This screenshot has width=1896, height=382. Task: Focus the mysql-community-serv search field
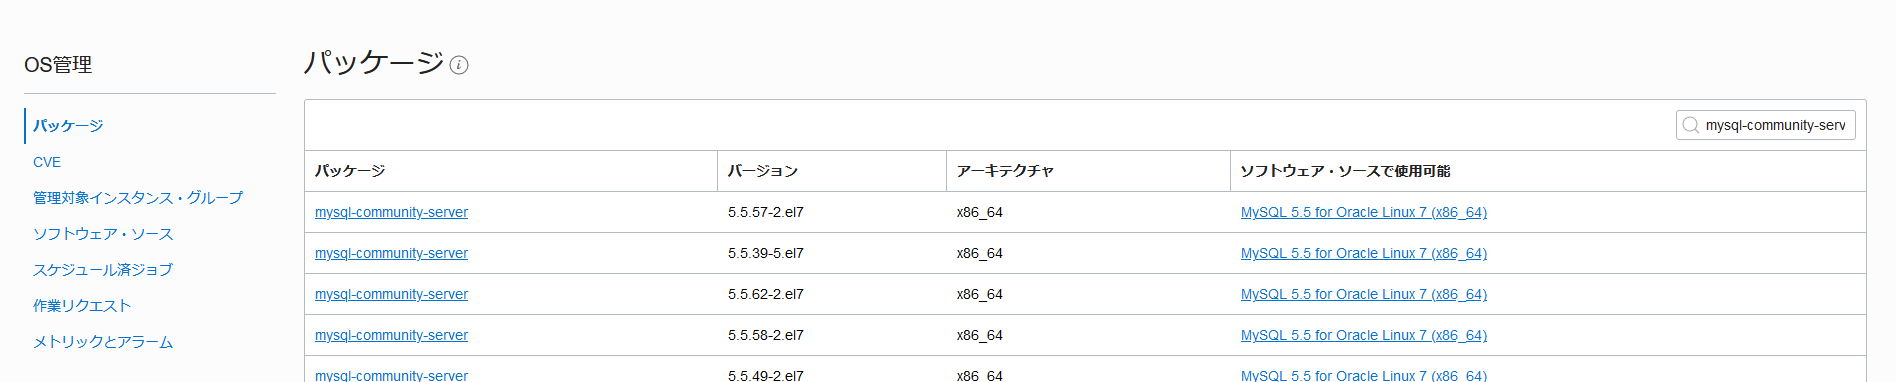tap(1766, 125)
